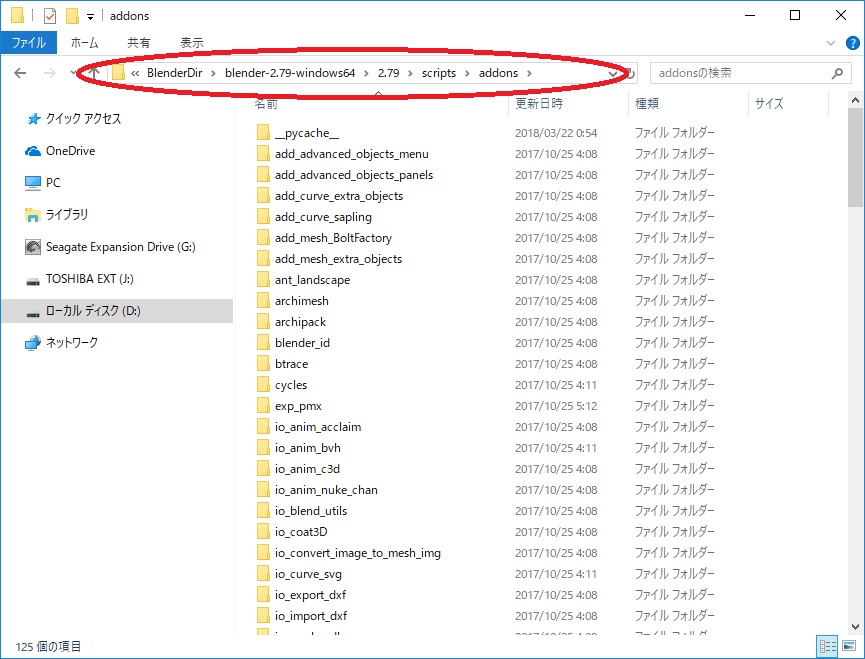Viewport: 865px width, 659px height.
Task: Switch to the 表示 ribbon tab
Action: (x=191, y=42)
